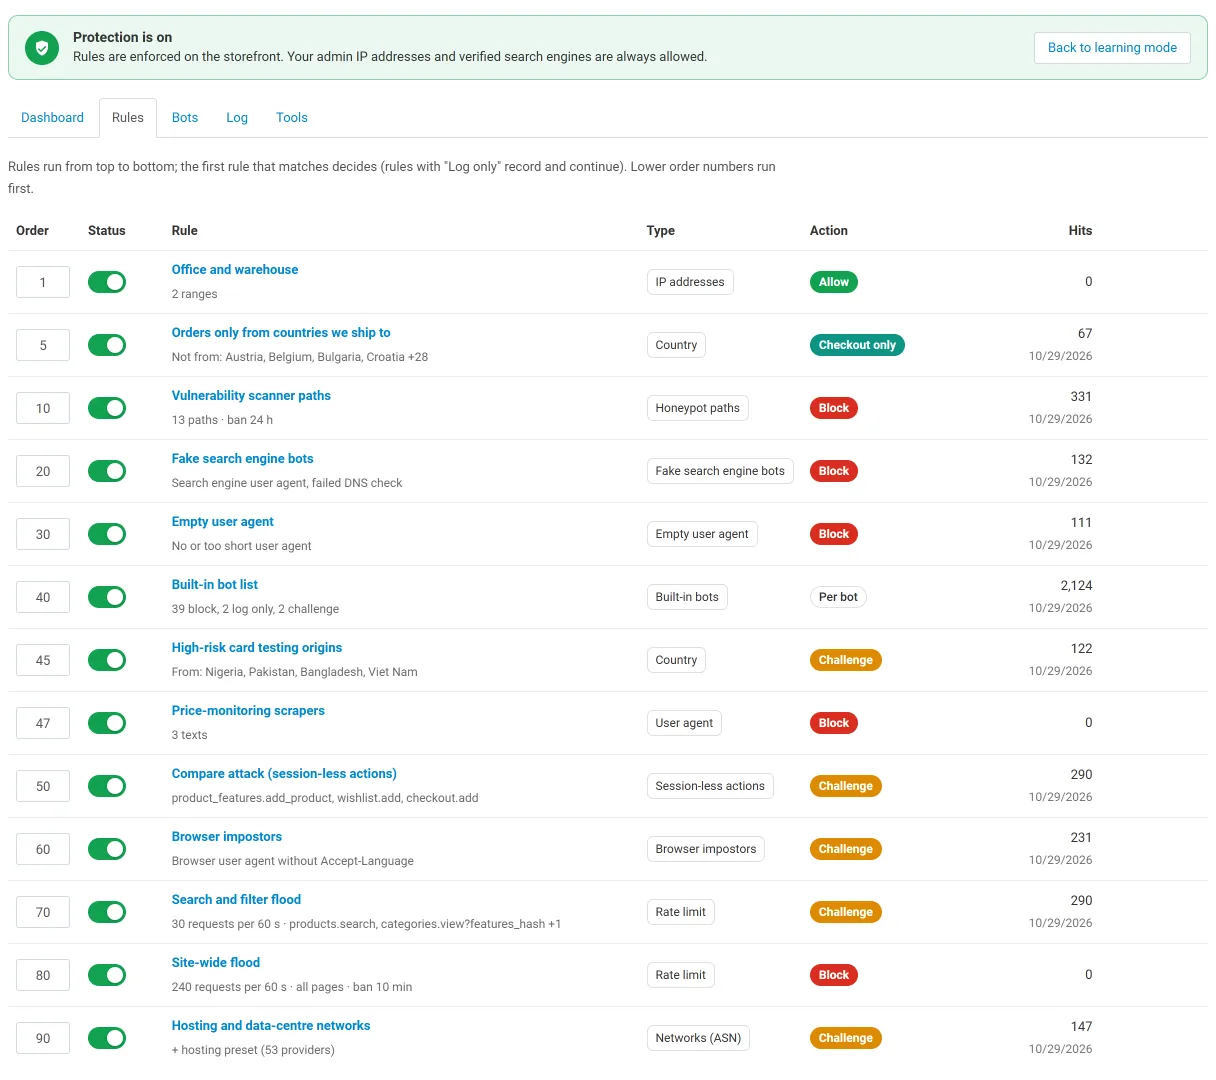Open the Browser impostors rule link
Viewport: 1216px width, 1080px height.
click(227, 837)
